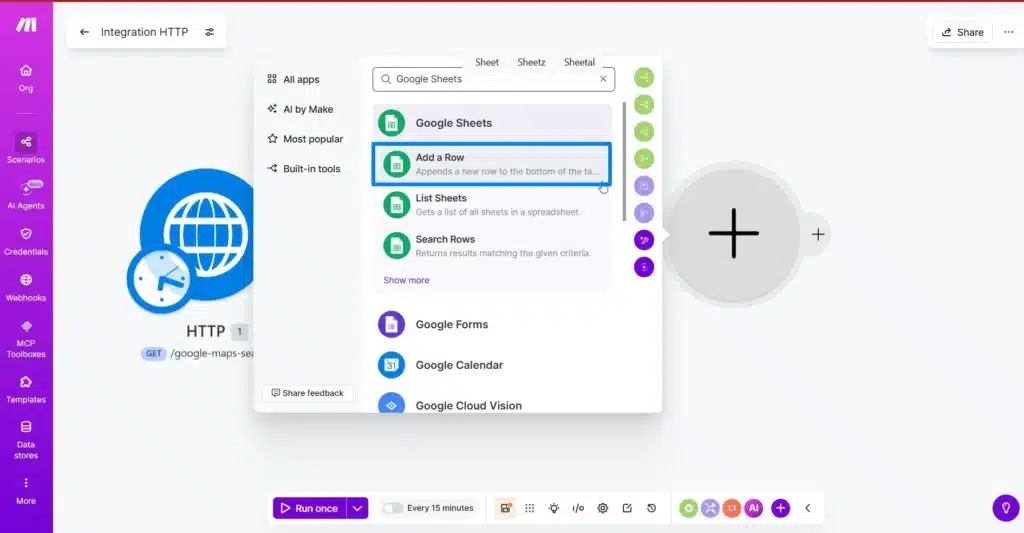Select the Built-in tools category

coord(304,169)
